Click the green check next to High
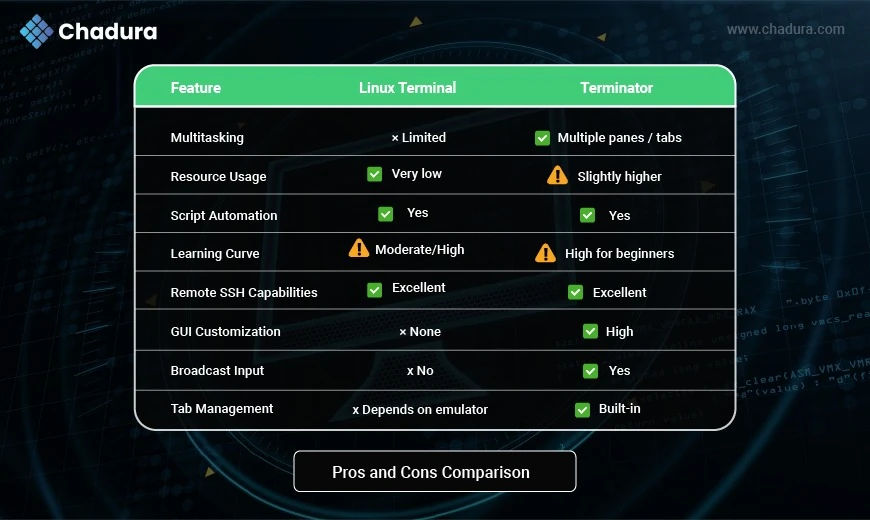The width and height of the screenshot is (870, 520). pyautogui.click(x=590, y=331)
